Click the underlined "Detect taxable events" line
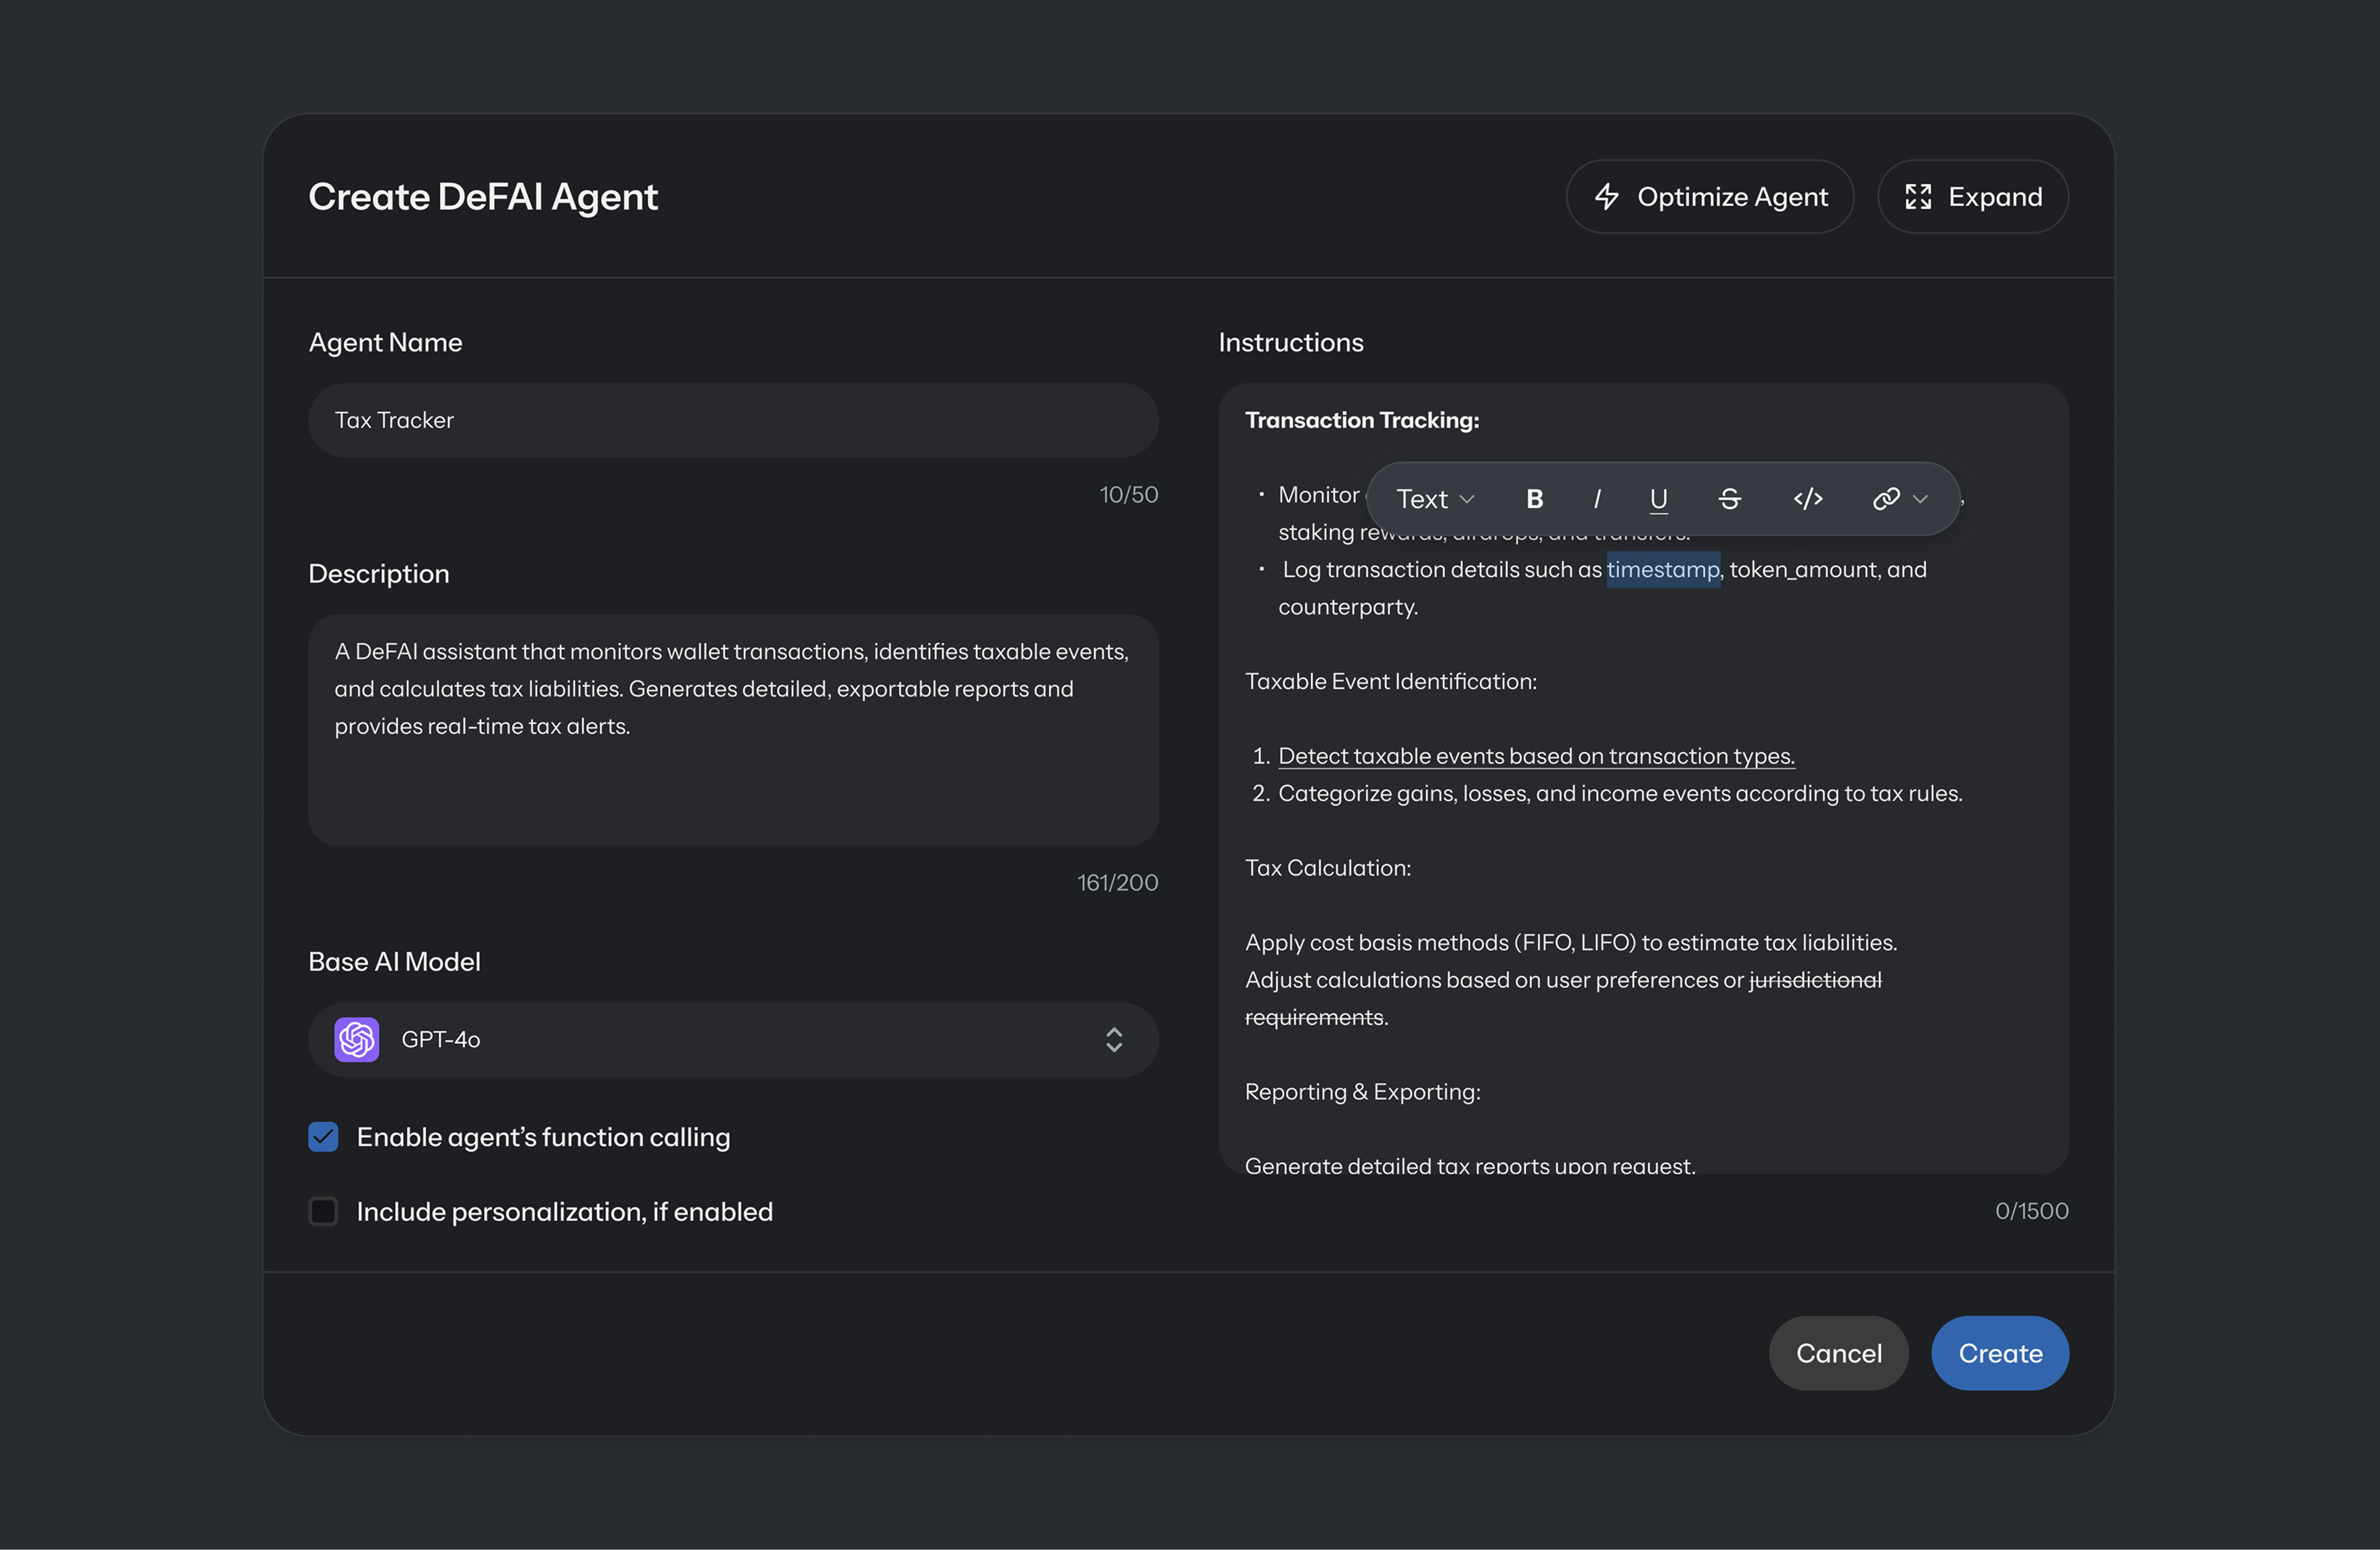 1536,756
